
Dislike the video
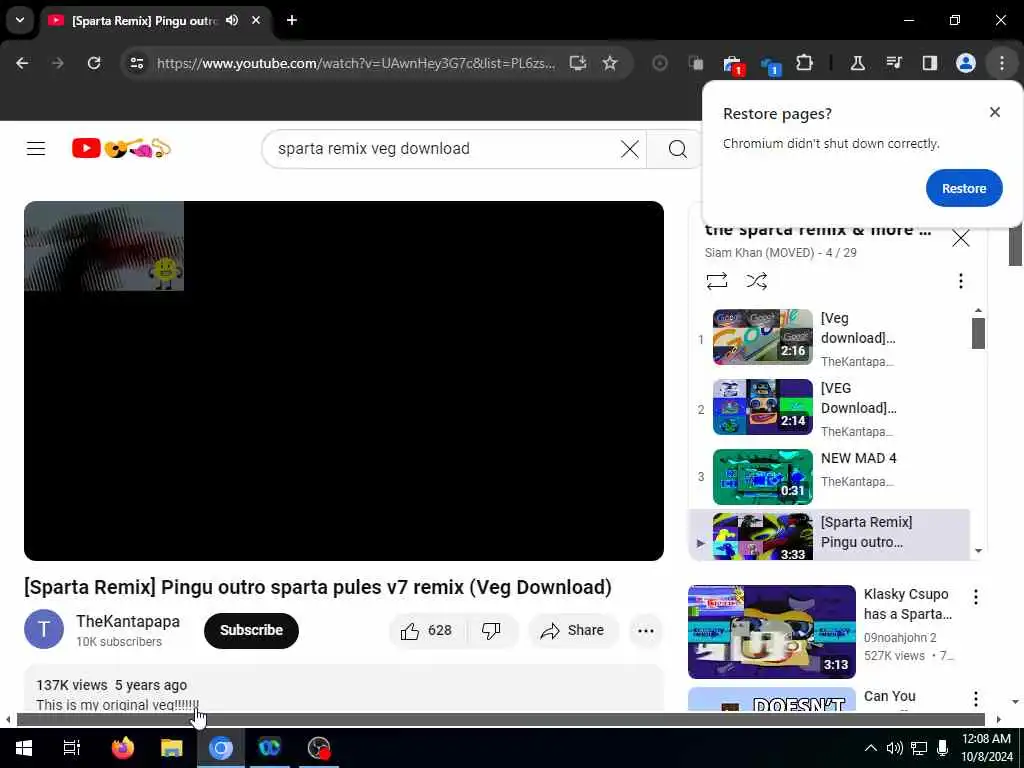491,631
